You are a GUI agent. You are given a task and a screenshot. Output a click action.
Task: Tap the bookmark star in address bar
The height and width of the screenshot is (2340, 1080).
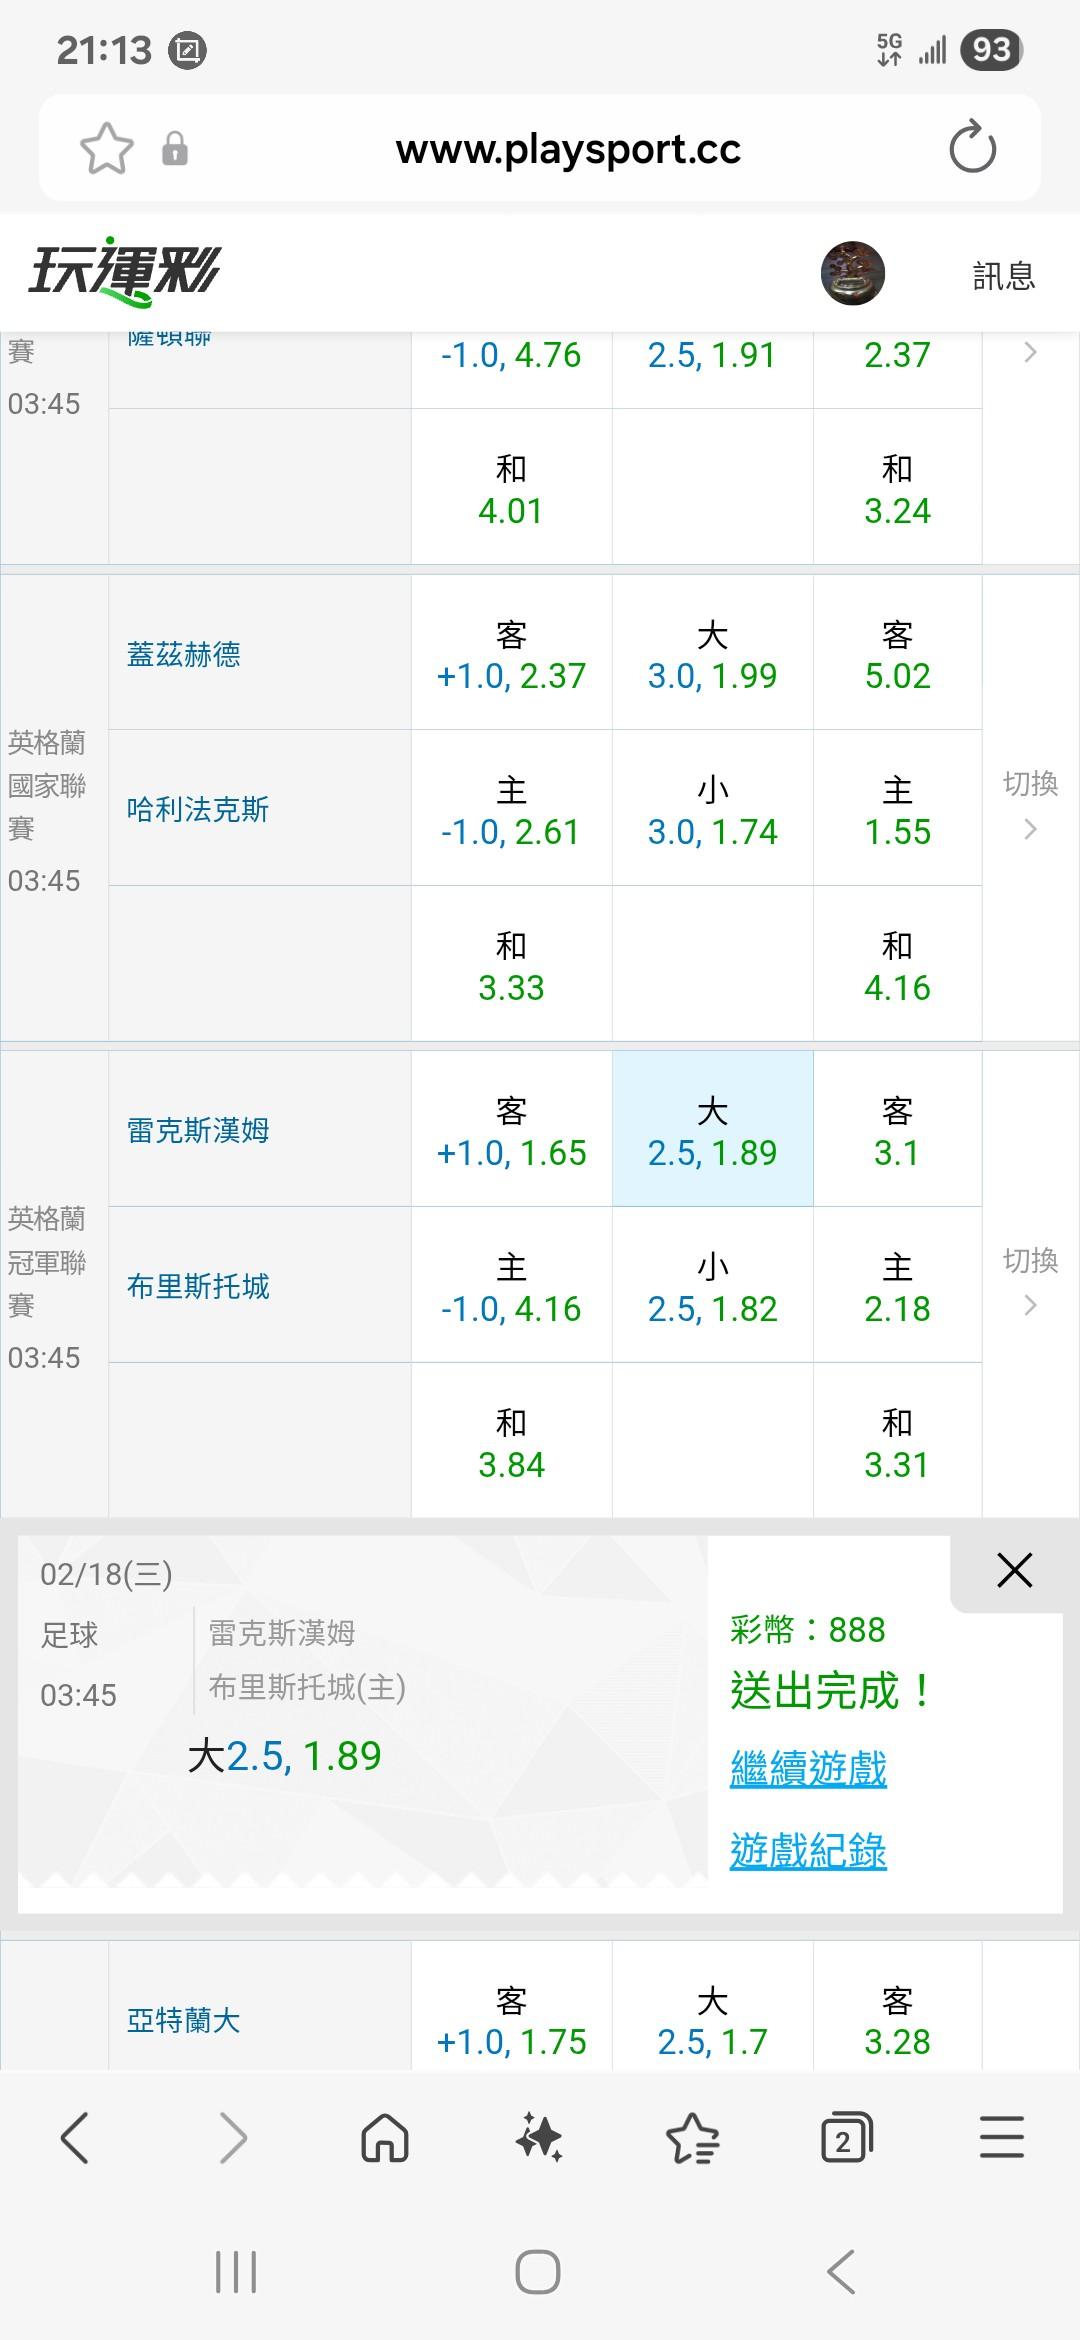coord(106,149)
